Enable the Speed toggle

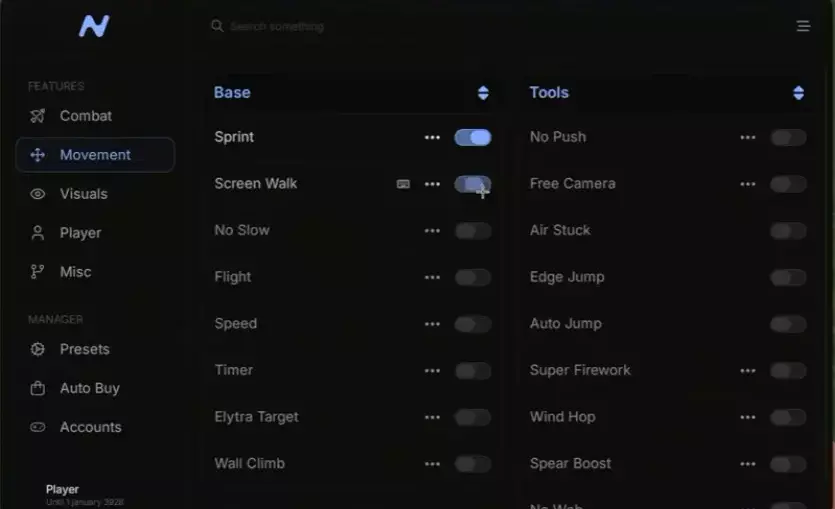(472, 324)
